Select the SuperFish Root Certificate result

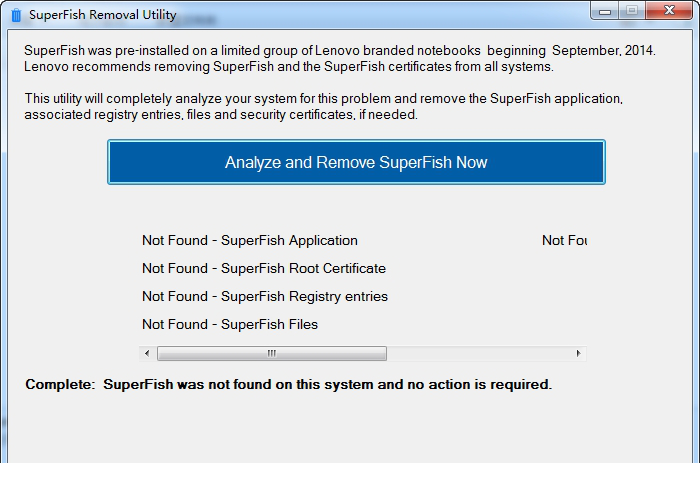[264, 268]
